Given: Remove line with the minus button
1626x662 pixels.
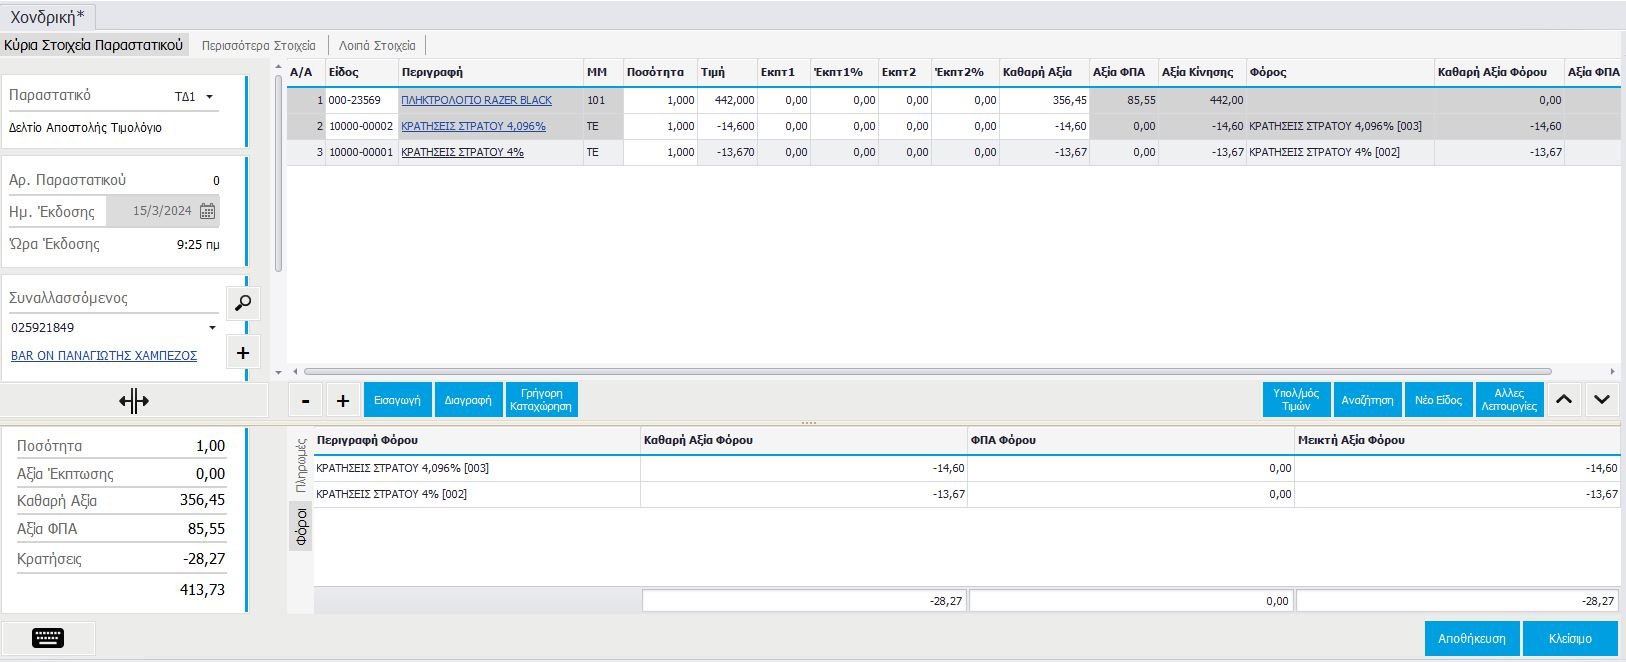Looking at the screenshot, I should (305, 400).
